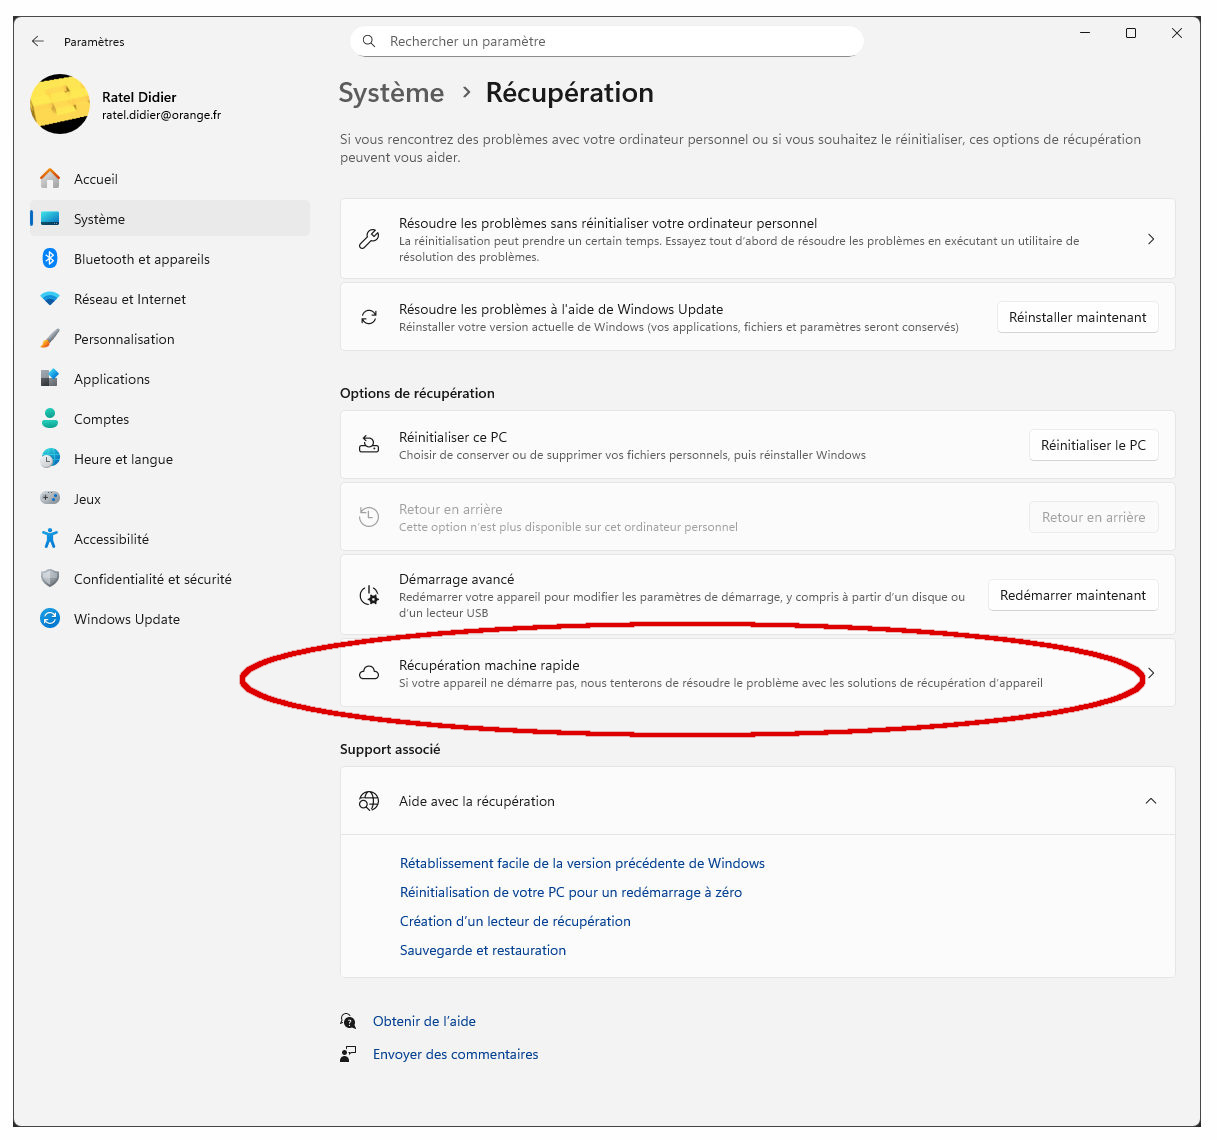1217x1140 pixels.
Task: Click the Confidentialité et sécurité shield icon
Action: click(x=50, y=579)
